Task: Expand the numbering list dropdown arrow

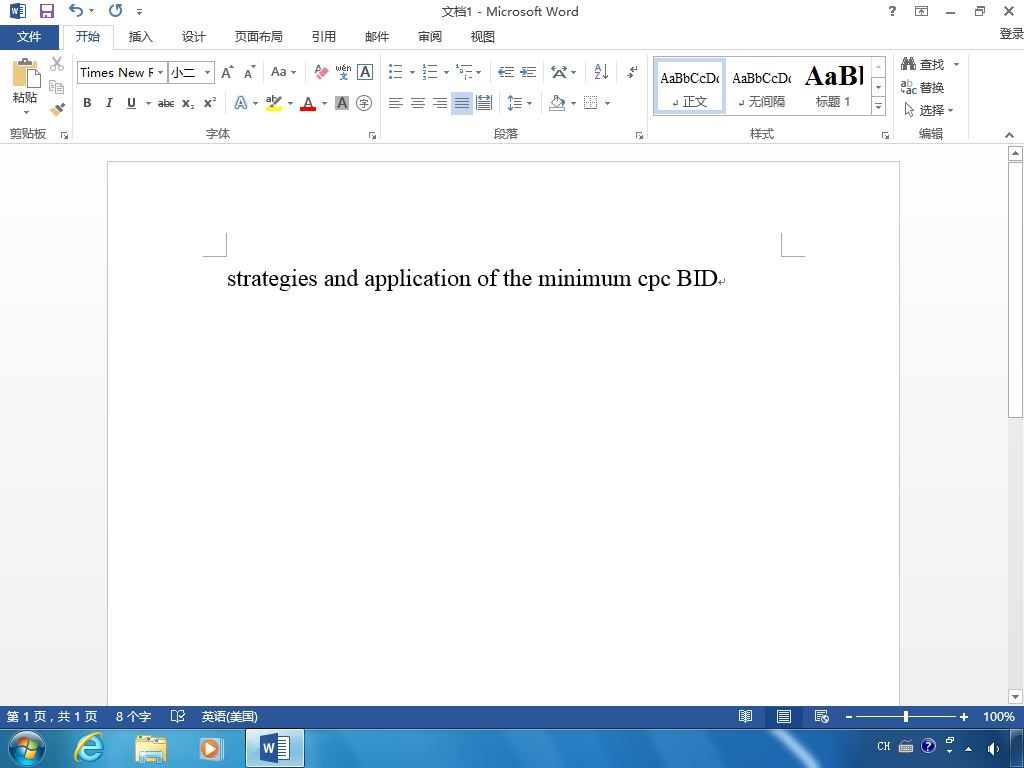Action: point(446,72)
